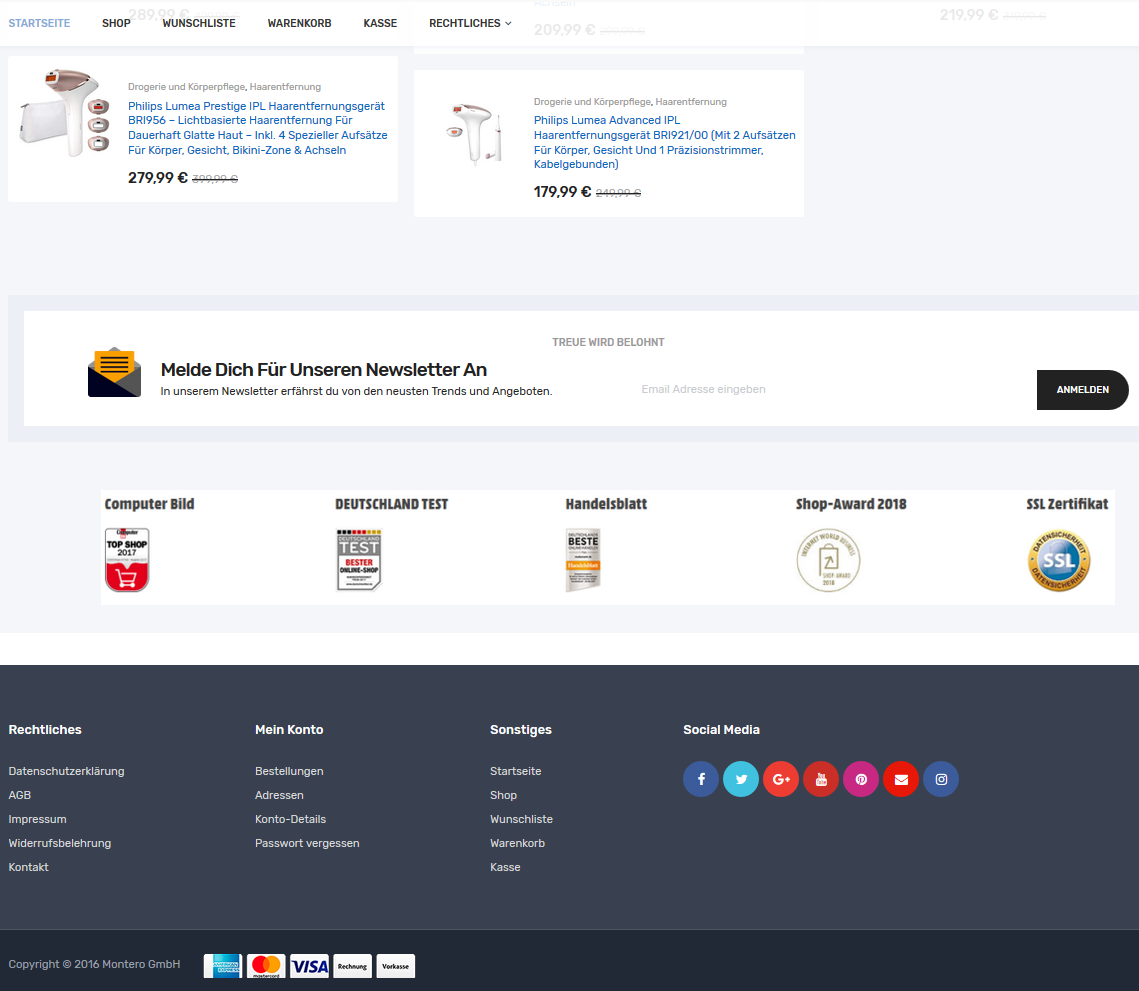This screenshot has height=991, width=1139.
Task: Open the Philips Lumea Advanced BRI921/00 product link
Action: [x=665, y=142]
